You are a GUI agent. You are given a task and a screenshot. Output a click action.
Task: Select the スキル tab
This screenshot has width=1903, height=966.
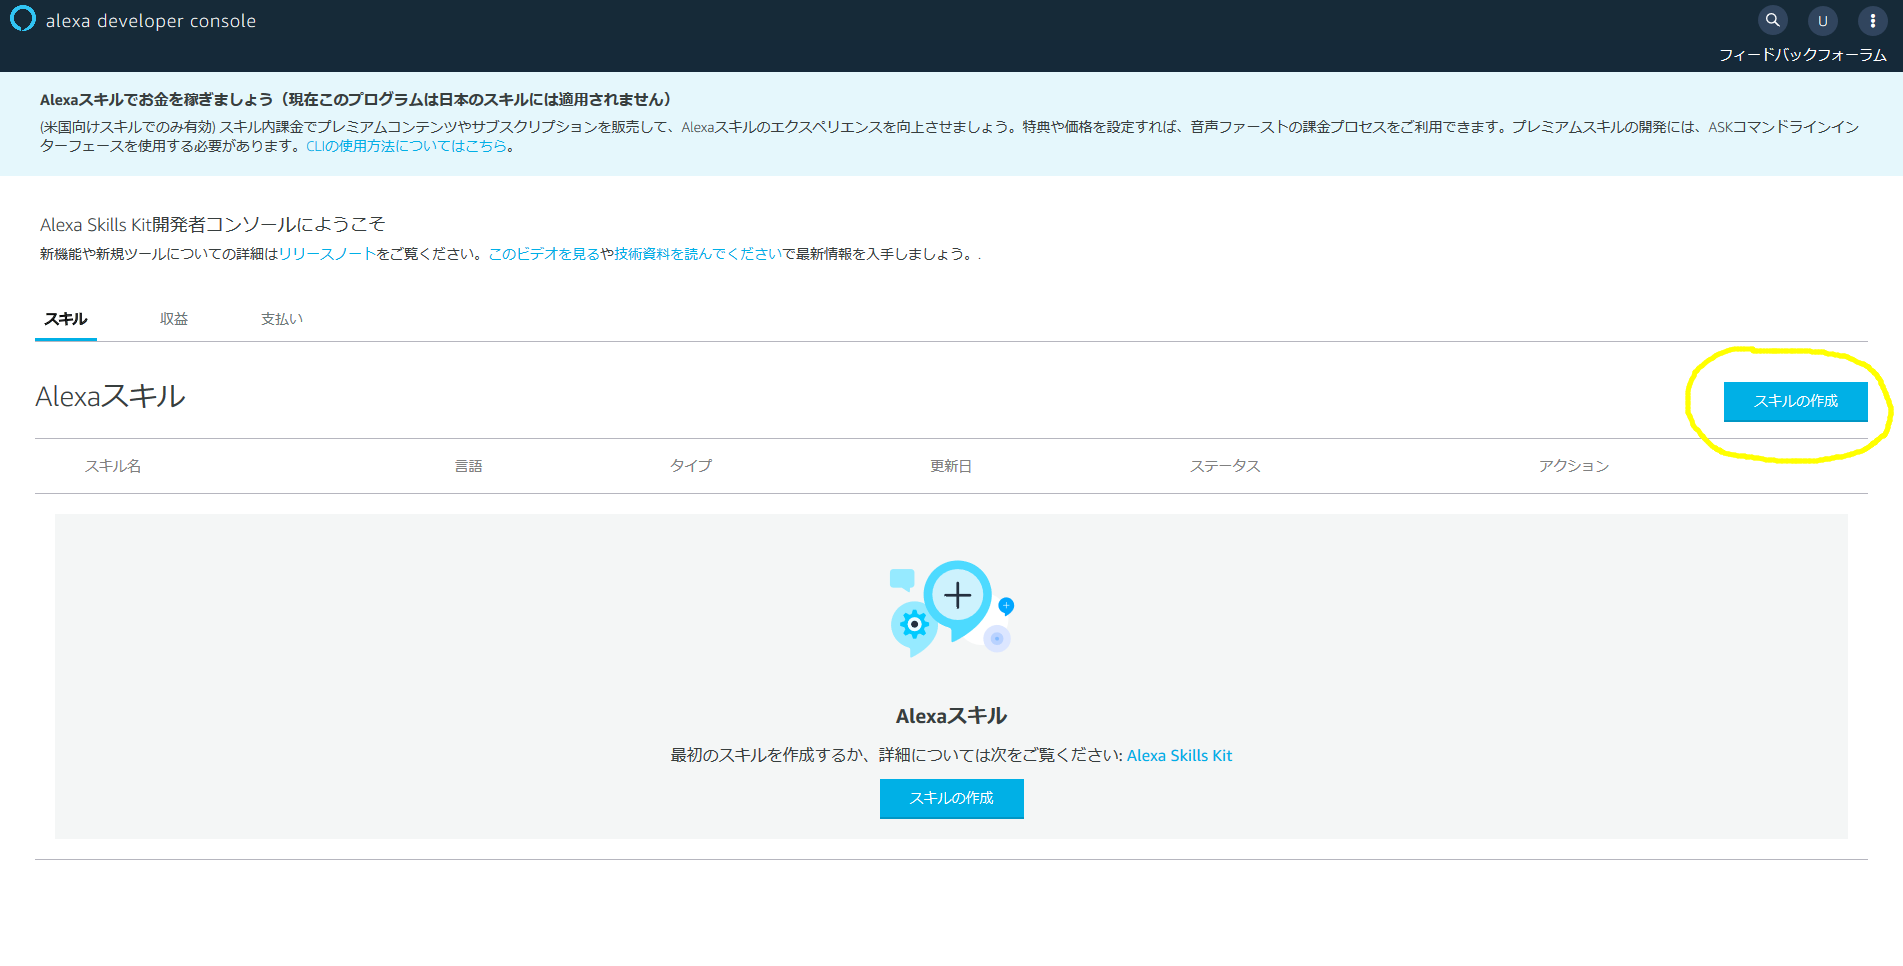click(x=66, y=319)
